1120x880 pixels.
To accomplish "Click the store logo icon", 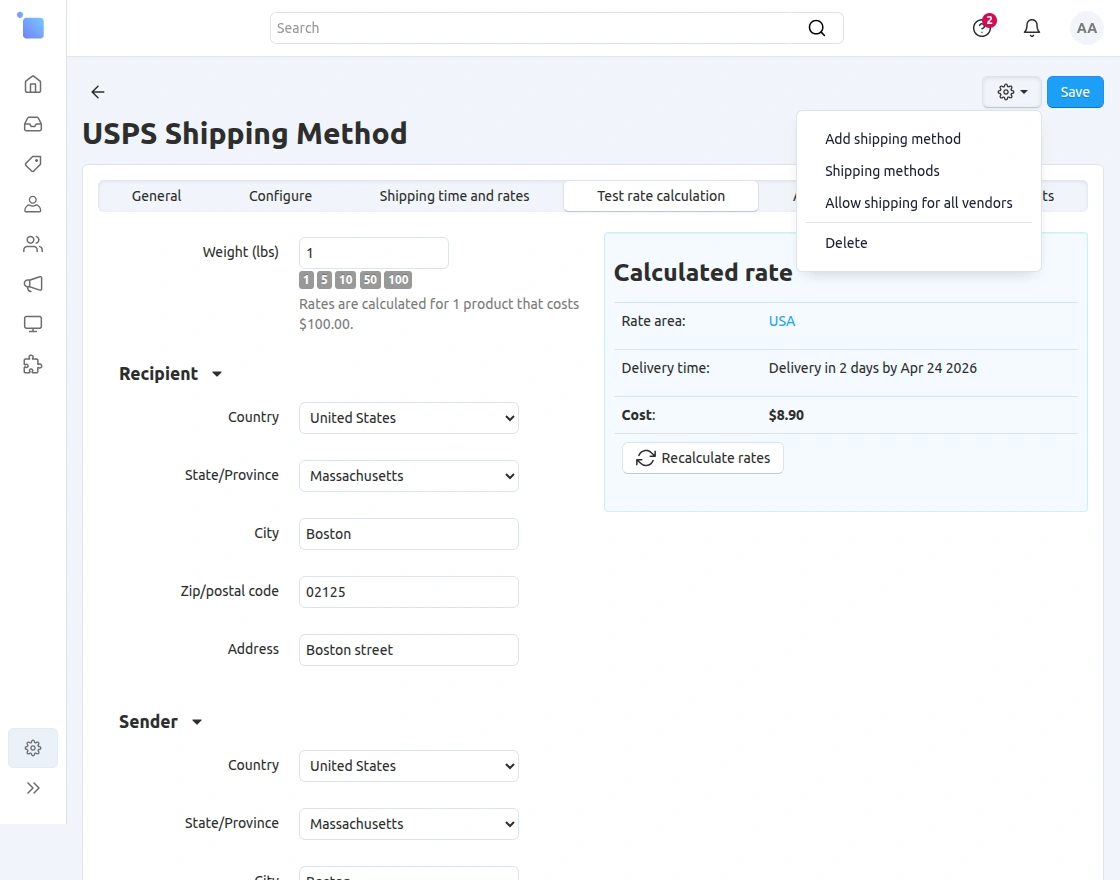I will tap(31, 26).
